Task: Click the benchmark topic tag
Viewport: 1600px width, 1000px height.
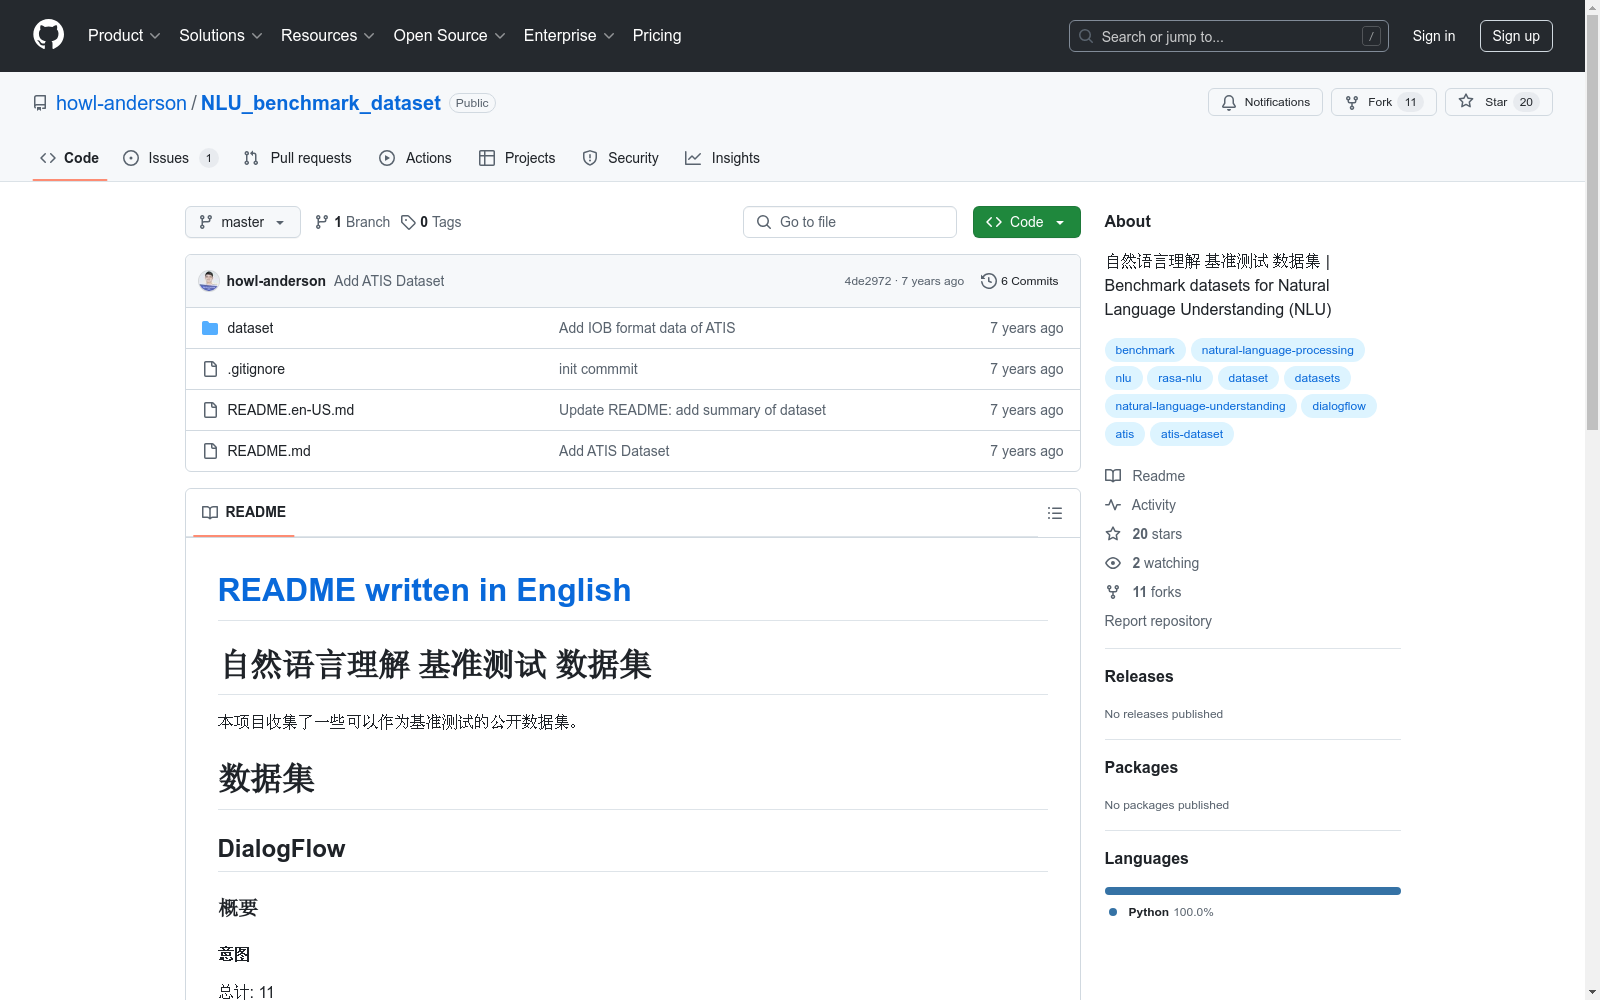Action: 1145,350
